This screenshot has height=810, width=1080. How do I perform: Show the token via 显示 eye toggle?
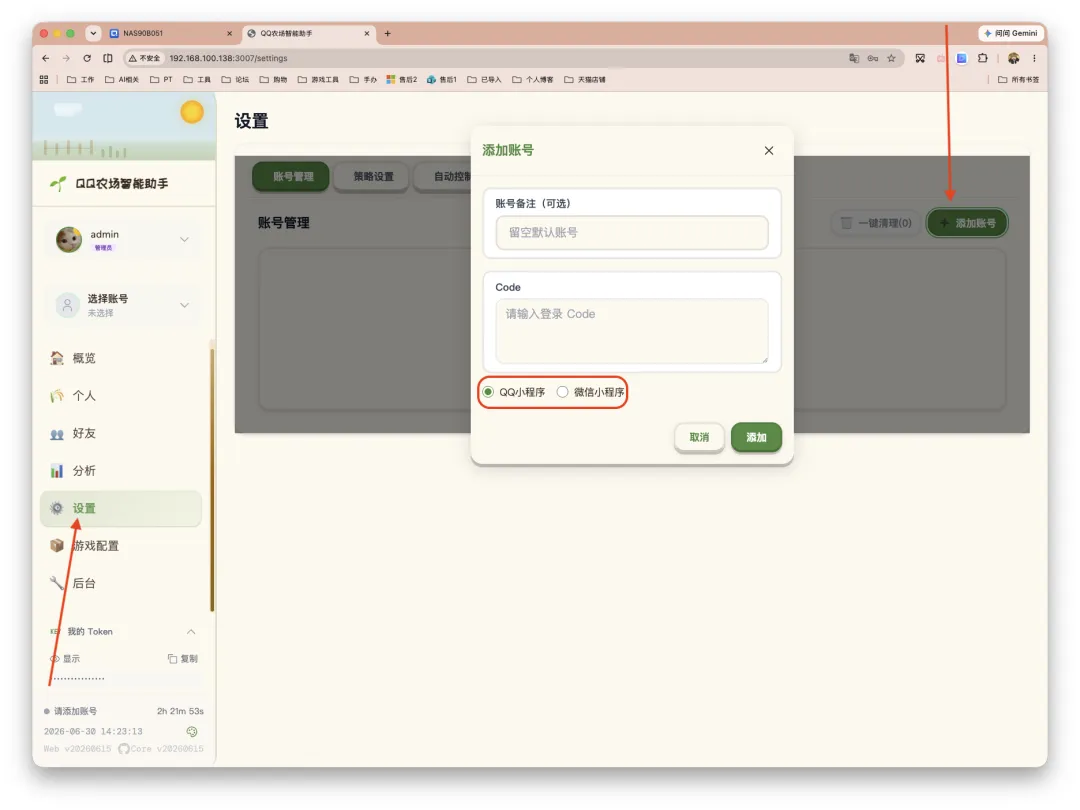(65, 658)
